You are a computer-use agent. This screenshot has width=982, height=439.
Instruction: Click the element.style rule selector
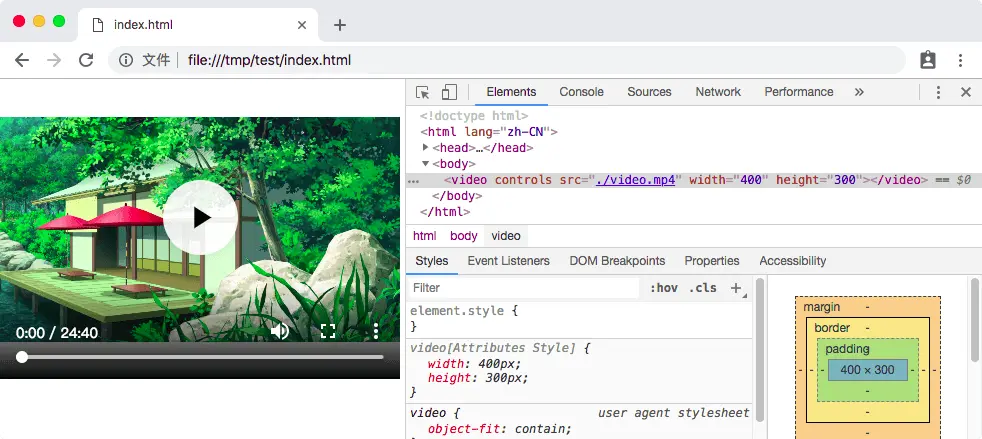click(x=457, y=310)
